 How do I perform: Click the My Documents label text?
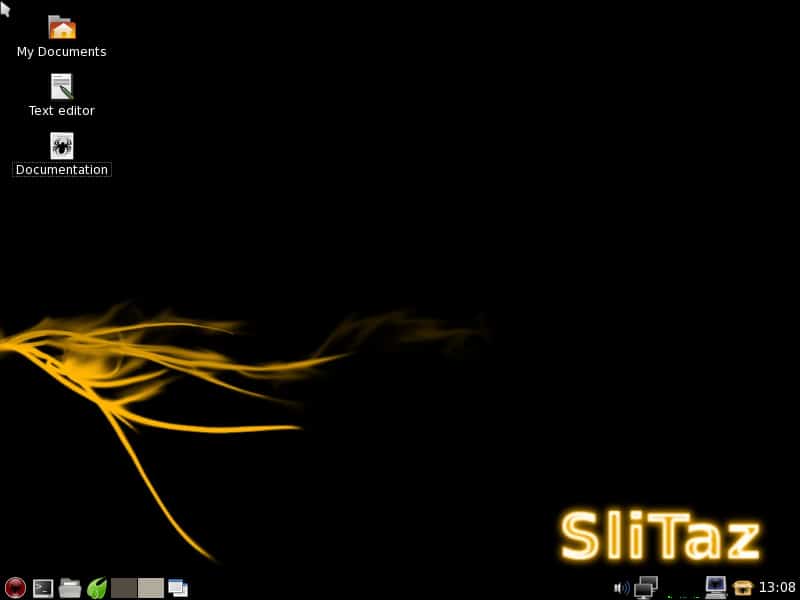60,51
